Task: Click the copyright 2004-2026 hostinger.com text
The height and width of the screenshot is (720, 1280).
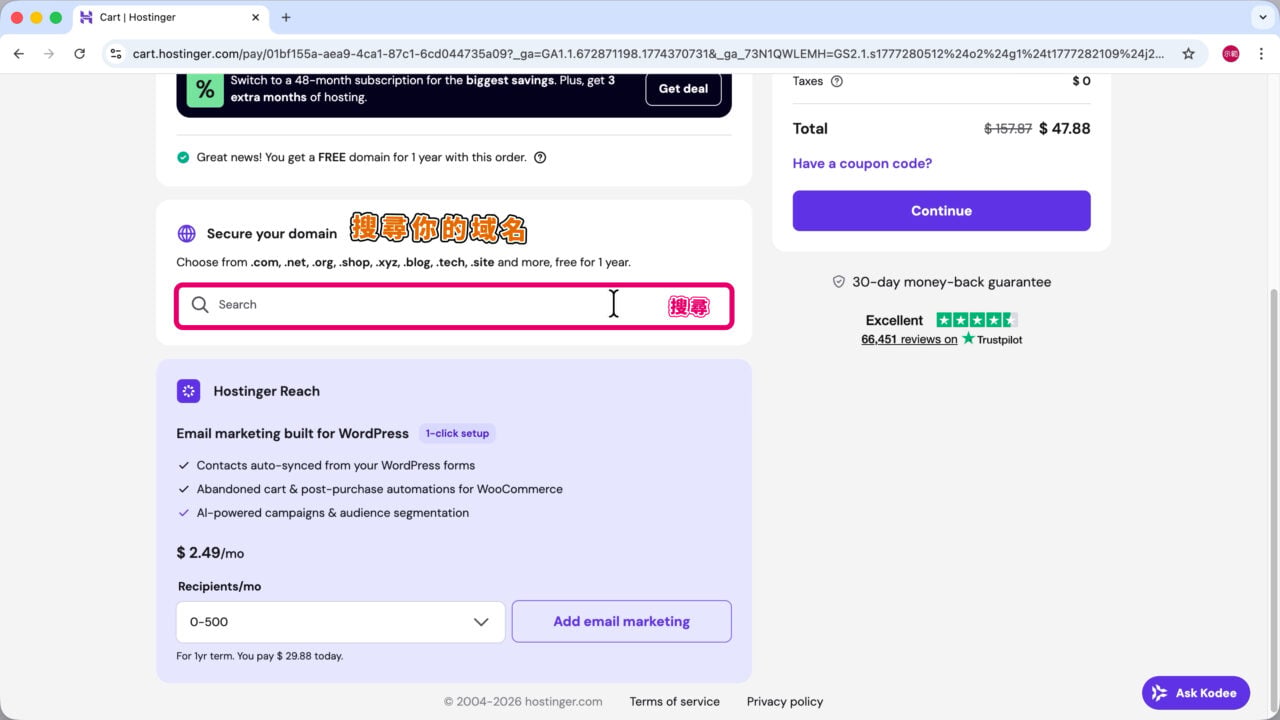Action: tap(523, 702)
